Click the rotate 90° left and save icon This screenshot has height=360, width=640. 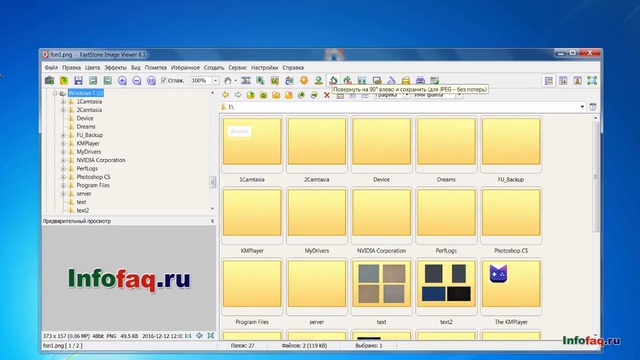pos(333,80)
